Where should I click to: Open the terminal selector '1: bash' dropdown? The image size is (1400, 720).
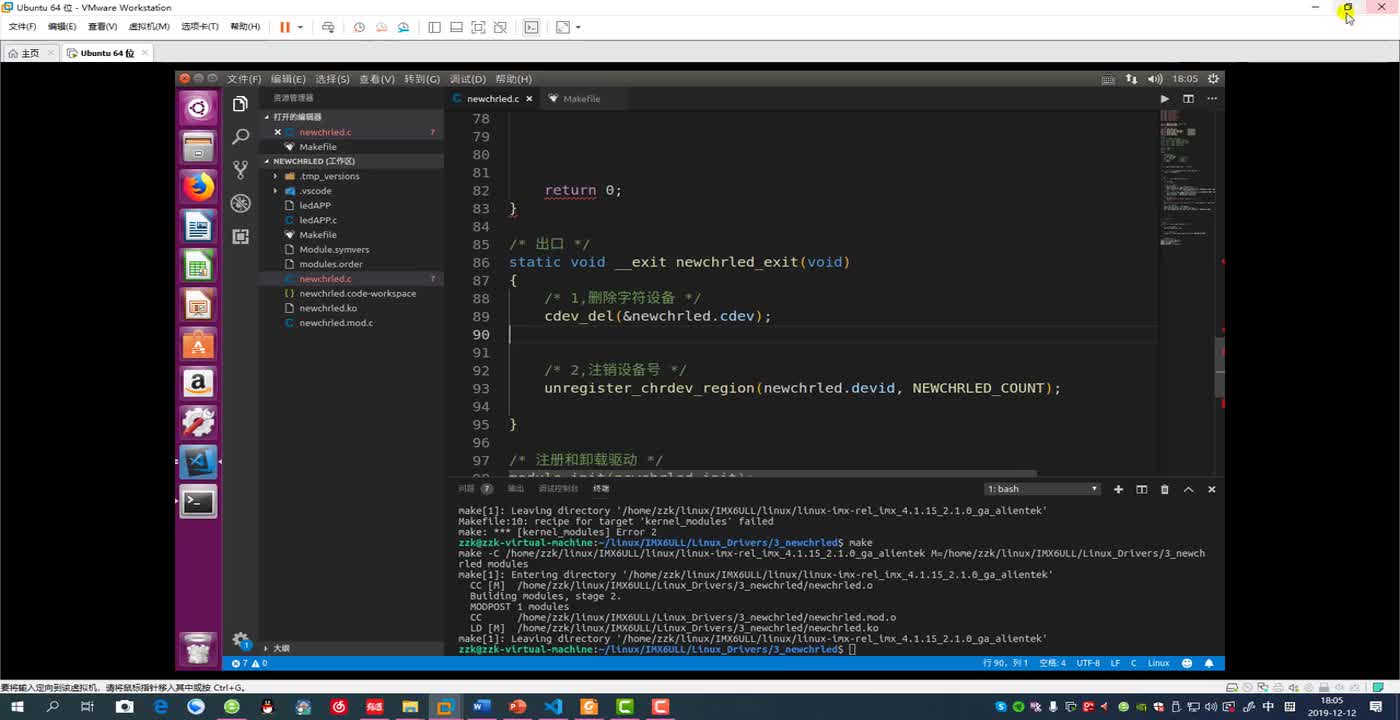click(x=1041, y=489)
